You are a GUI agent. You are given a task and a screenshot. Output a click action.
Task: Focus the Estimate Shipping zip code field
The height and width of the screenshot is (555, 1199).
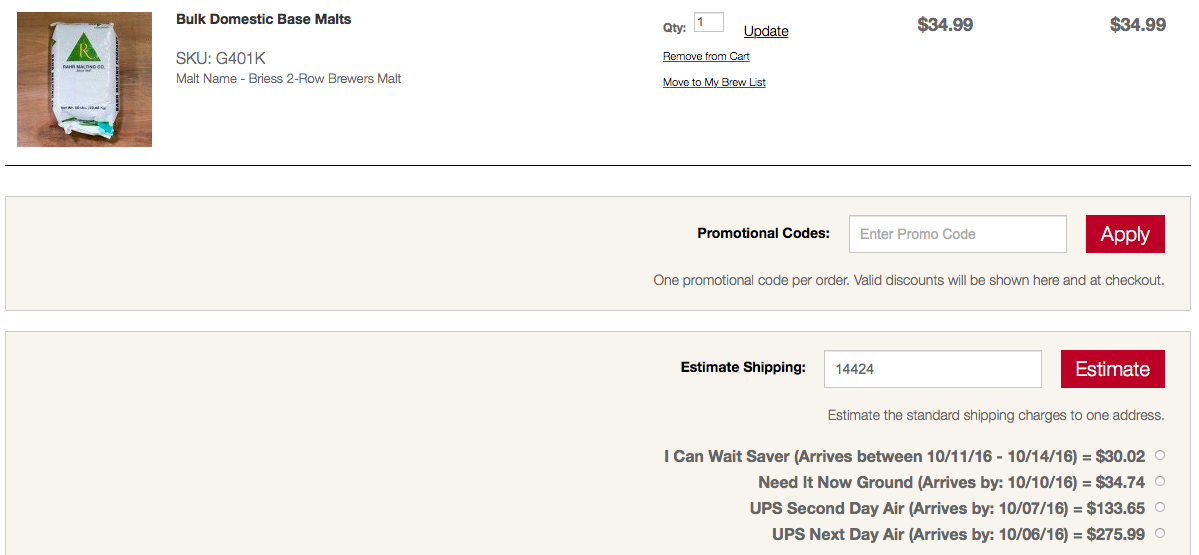click(x=932, y=368)
